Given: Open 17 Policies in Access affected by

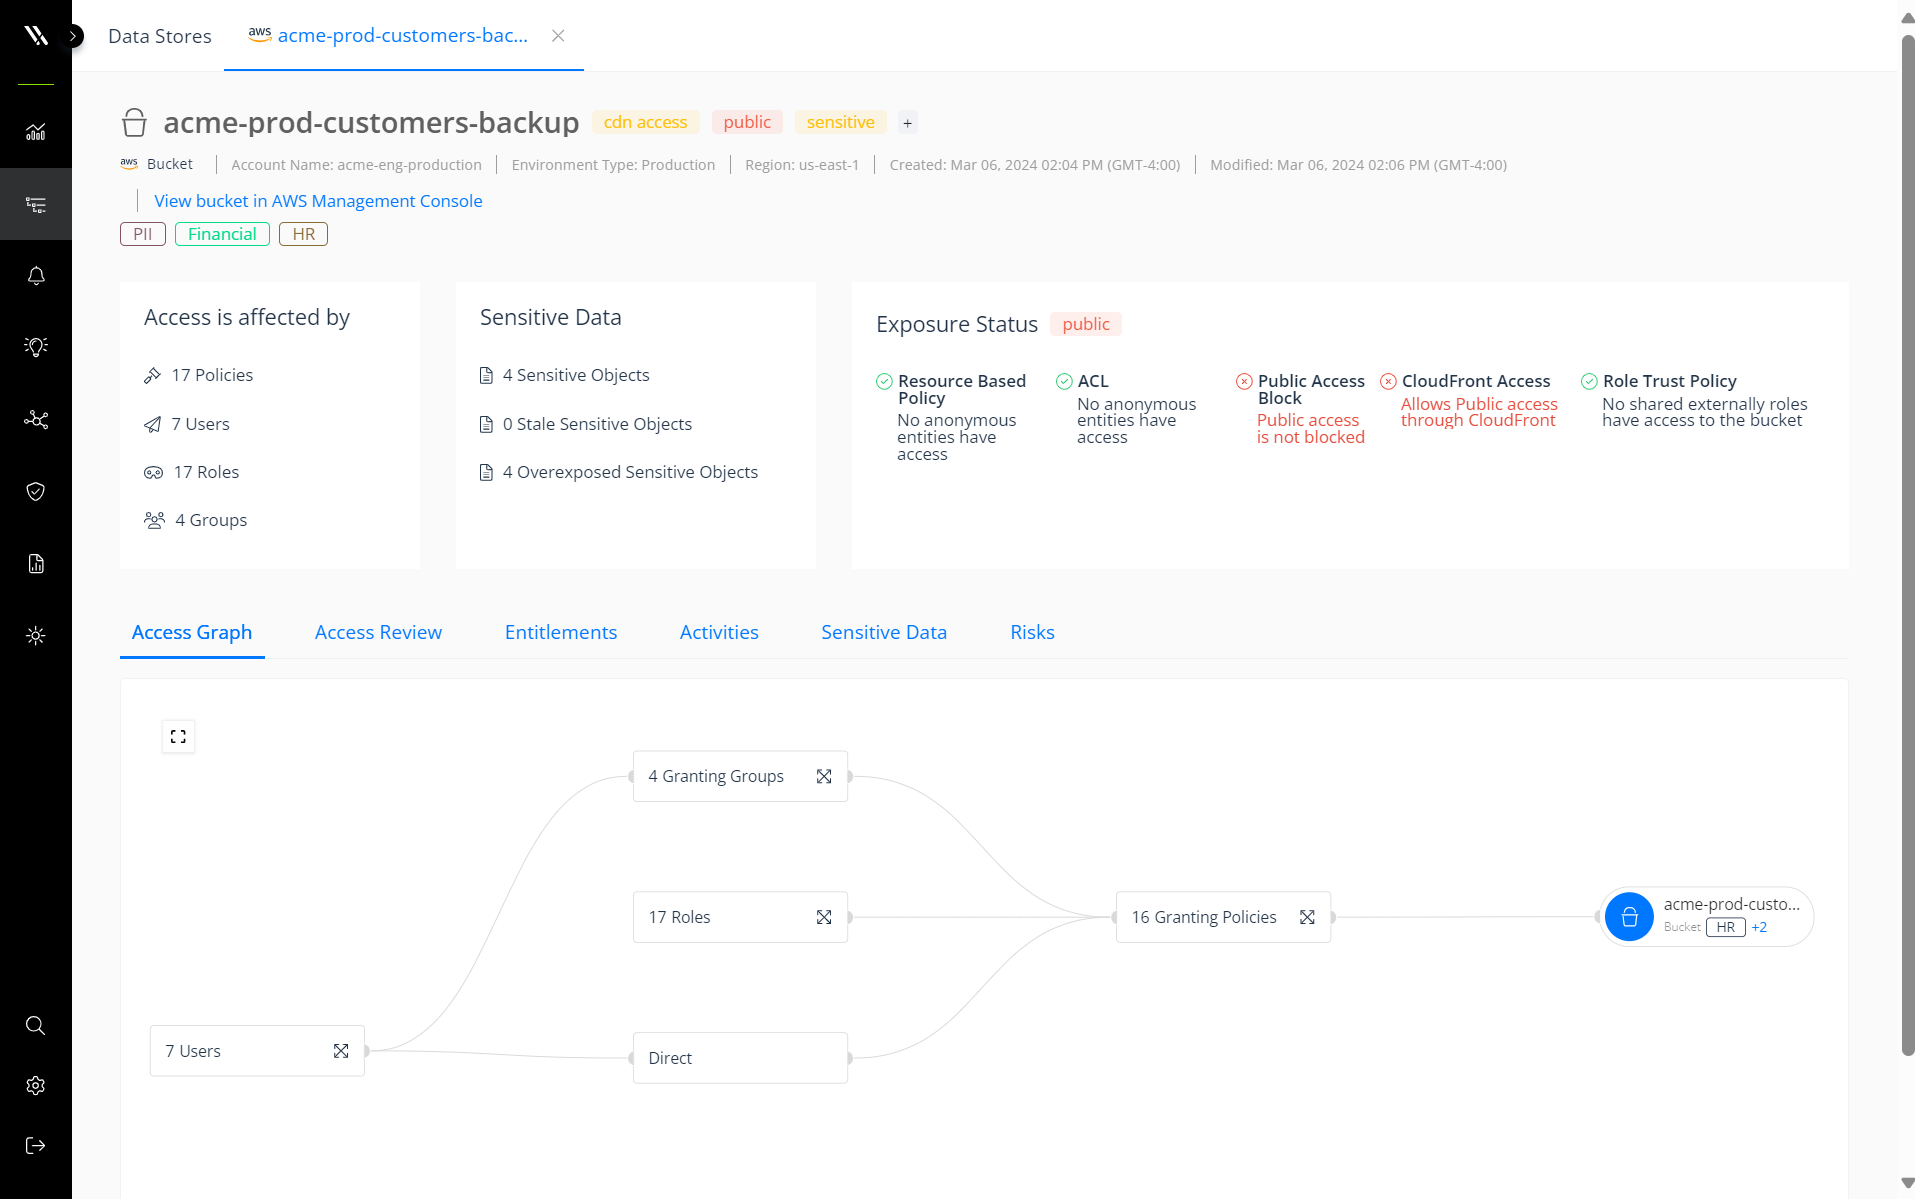Looking at the screenshot, I should 198,375.
